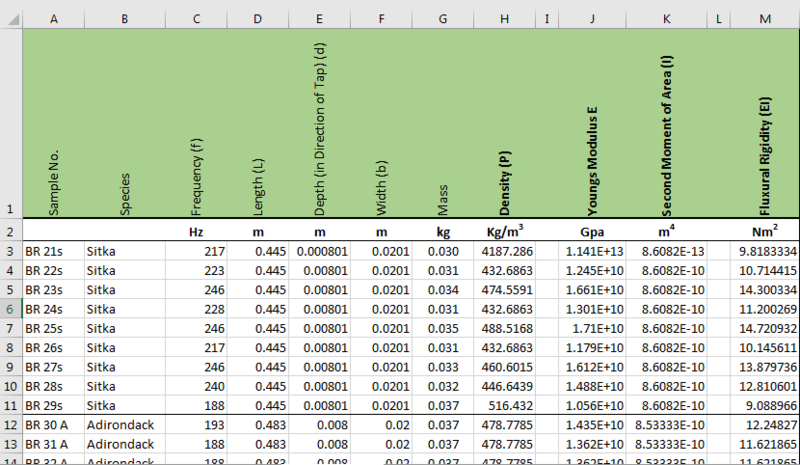Click the 'Length (L)' header cell
The height and width of the screenshot is (465, 800).
click(x=258, y=123)
